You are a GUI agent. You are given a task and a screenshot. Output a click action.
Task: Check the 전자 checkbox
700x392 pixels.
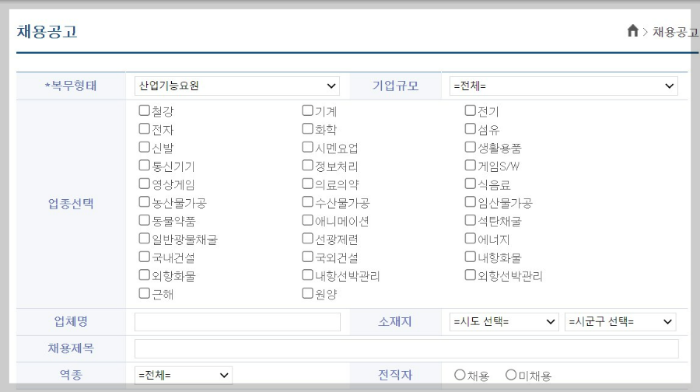pyautogui.click(x=144, y=129)
